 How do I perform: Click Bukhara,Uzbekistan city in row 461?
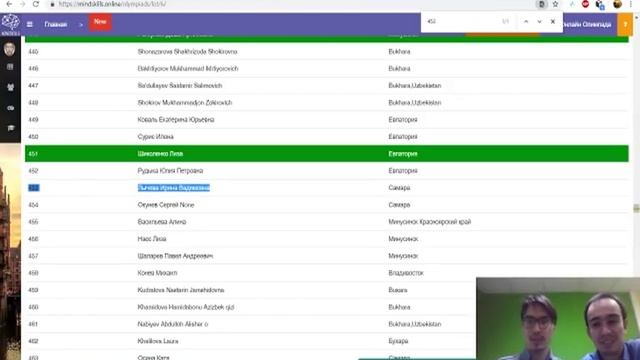pos(415,324)
